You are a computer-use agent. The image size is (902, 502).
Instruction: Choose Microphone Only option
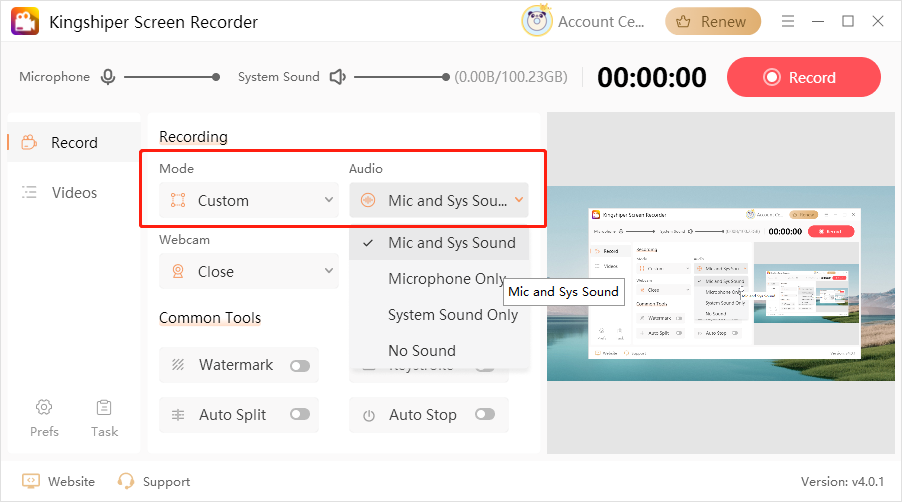coord(439,278)
